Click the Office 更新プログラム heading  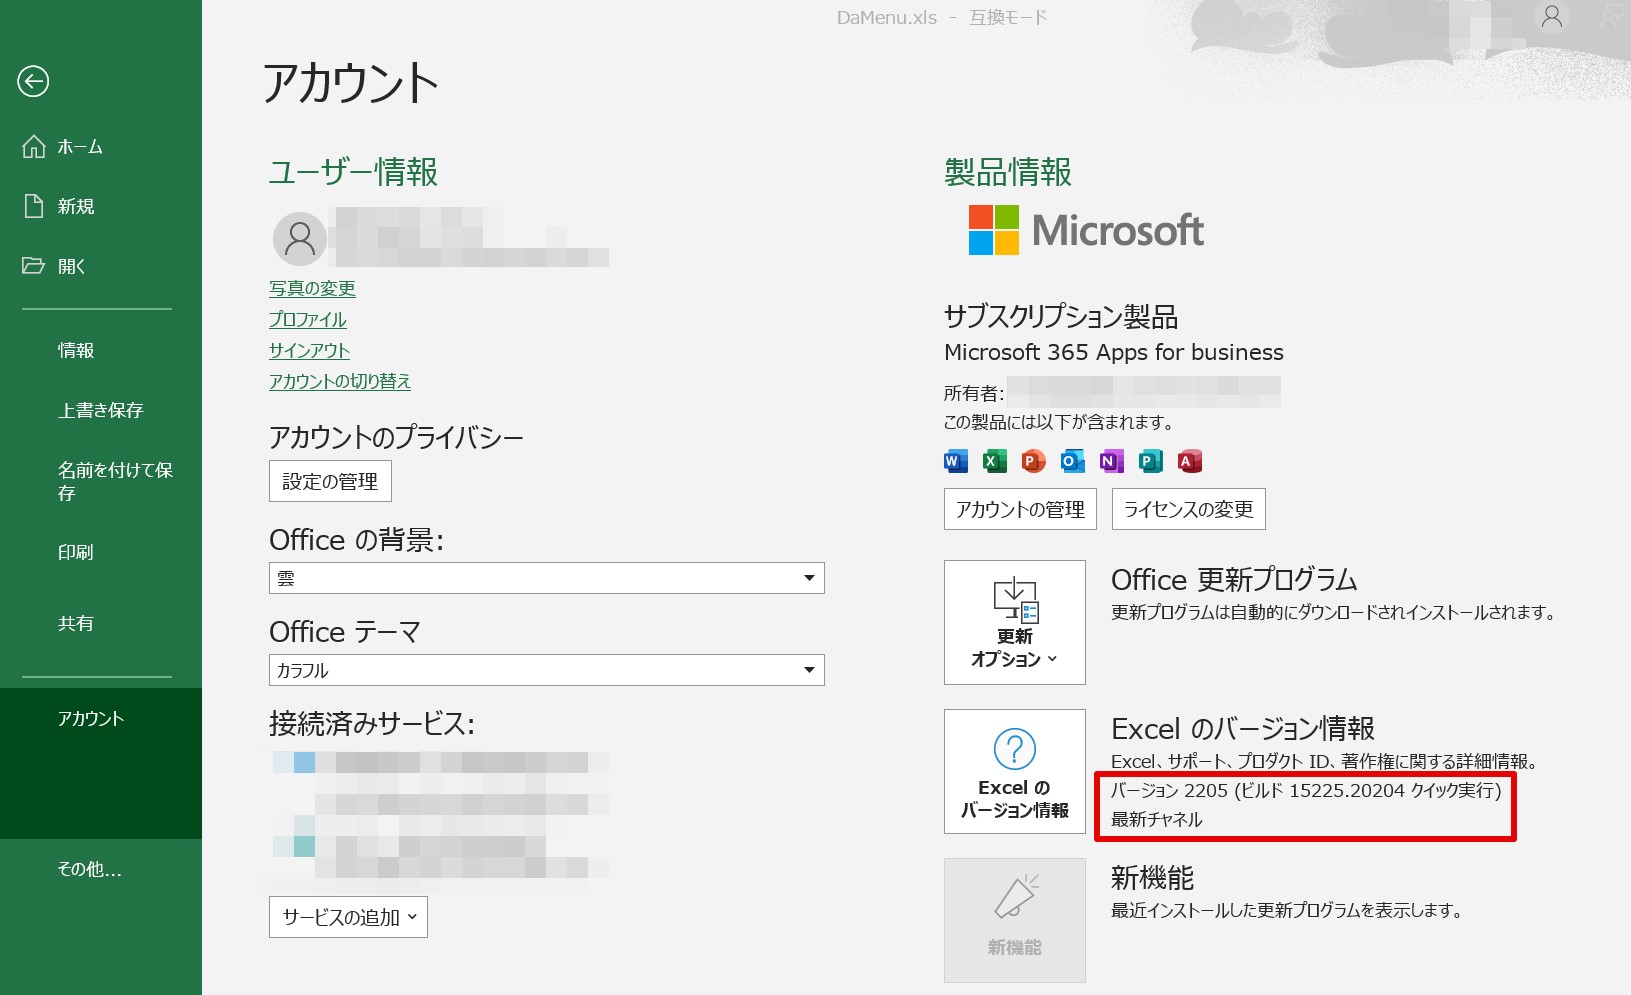(1234, 580)
